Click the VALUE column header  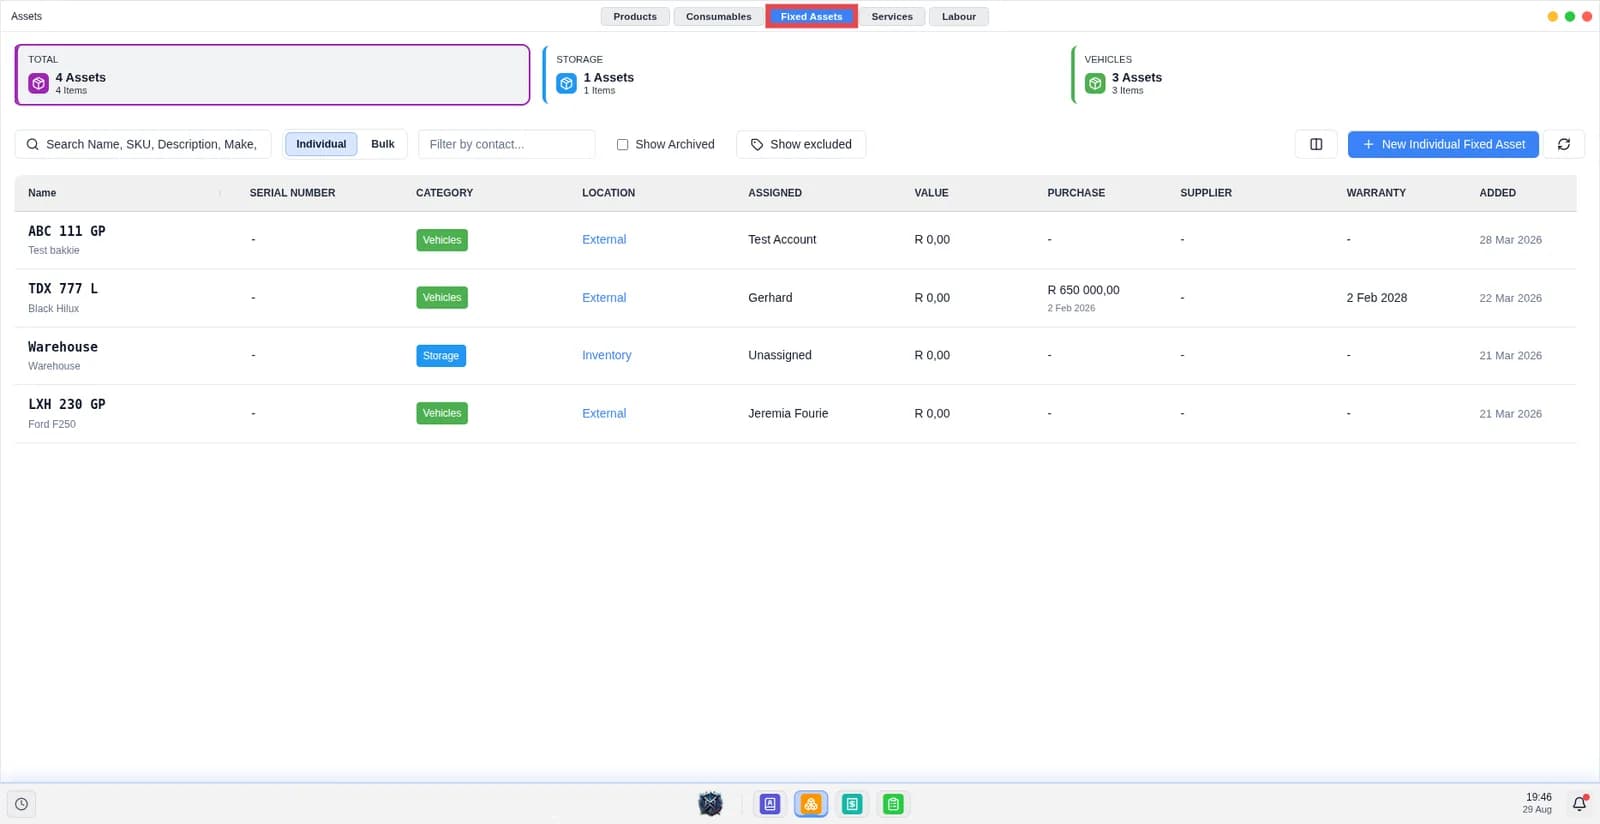pos(931,193)
